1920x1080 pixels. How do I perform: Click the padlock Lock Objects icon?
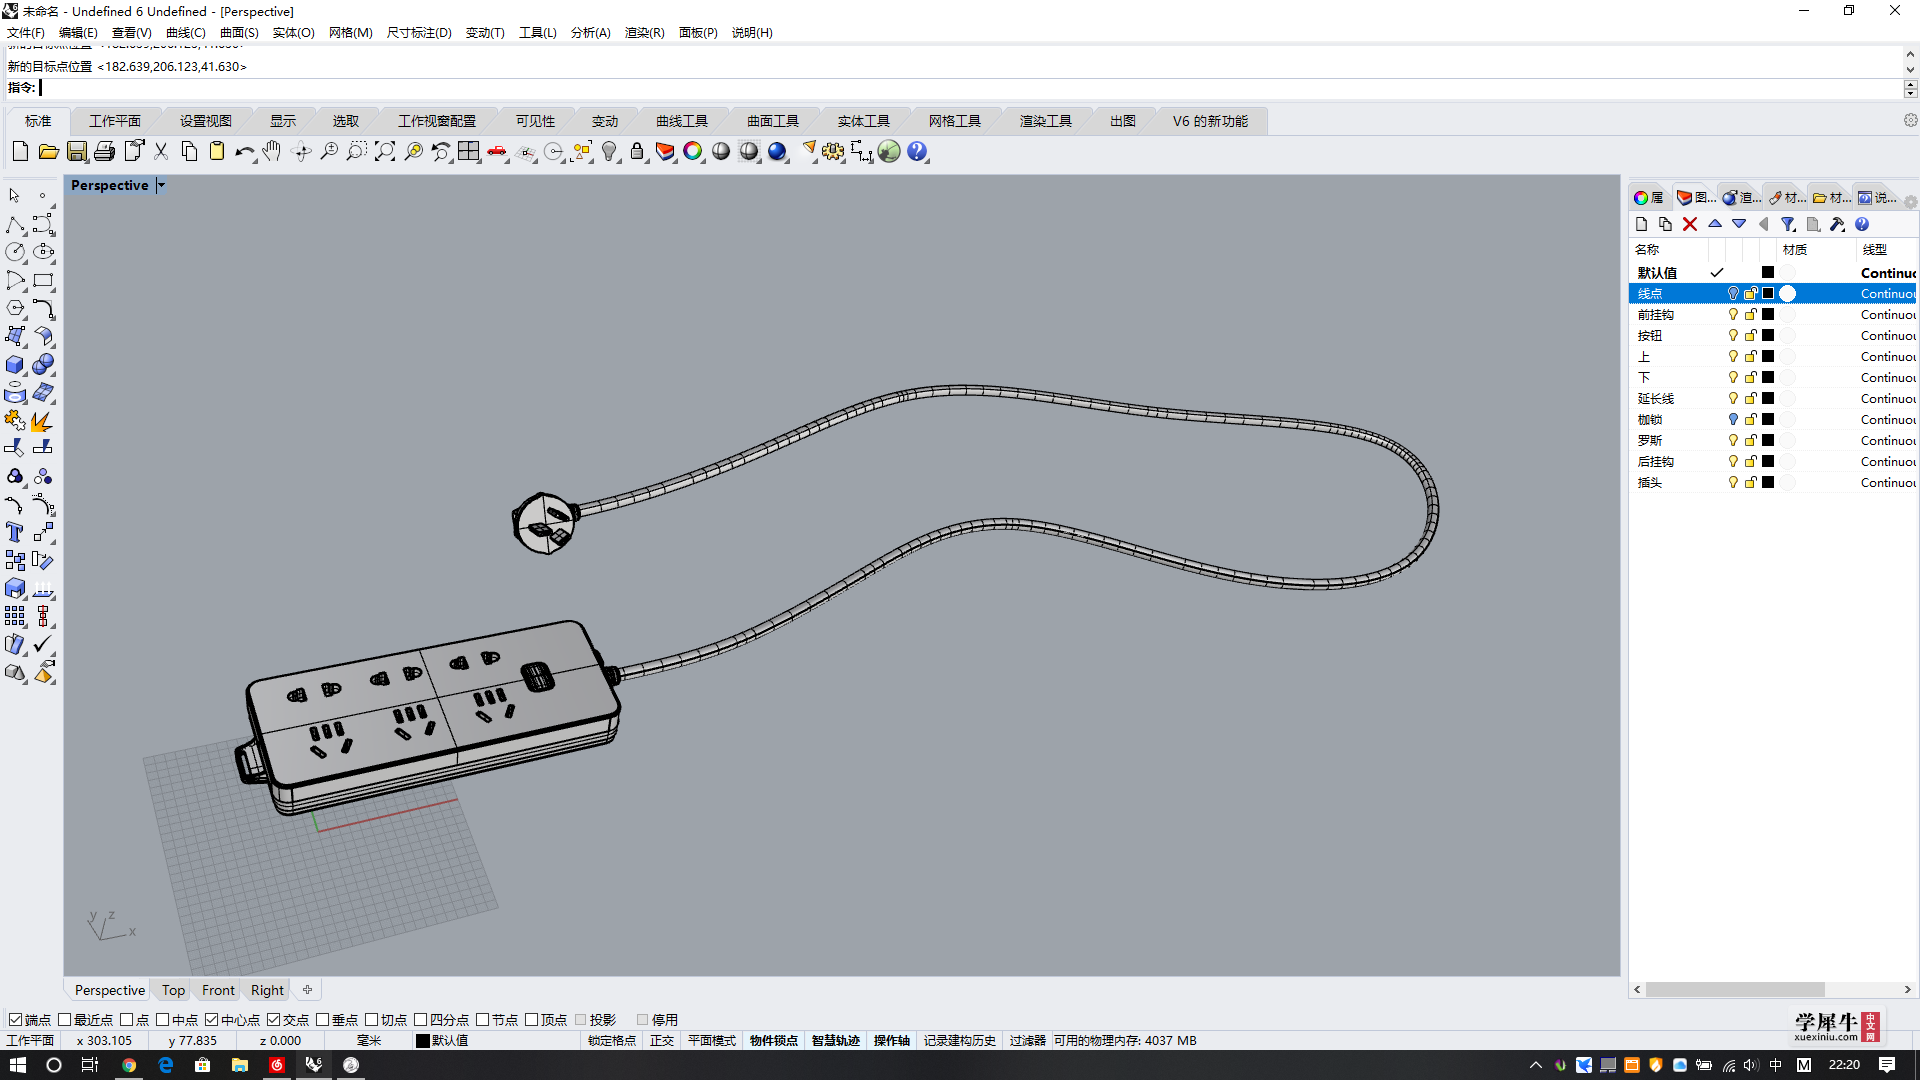(x=637, y=151)
